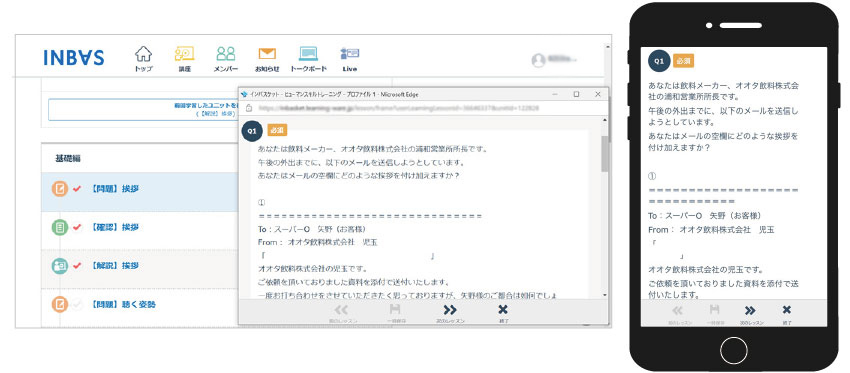The height and width of the screenshot is (373, 850).
Task: Minimize the Edge popup window
Action: click(x=555, y=94)
